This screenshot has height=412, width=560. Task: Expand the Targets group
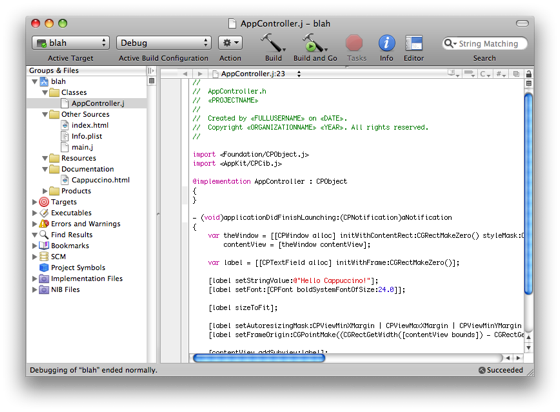coord(35,202)
